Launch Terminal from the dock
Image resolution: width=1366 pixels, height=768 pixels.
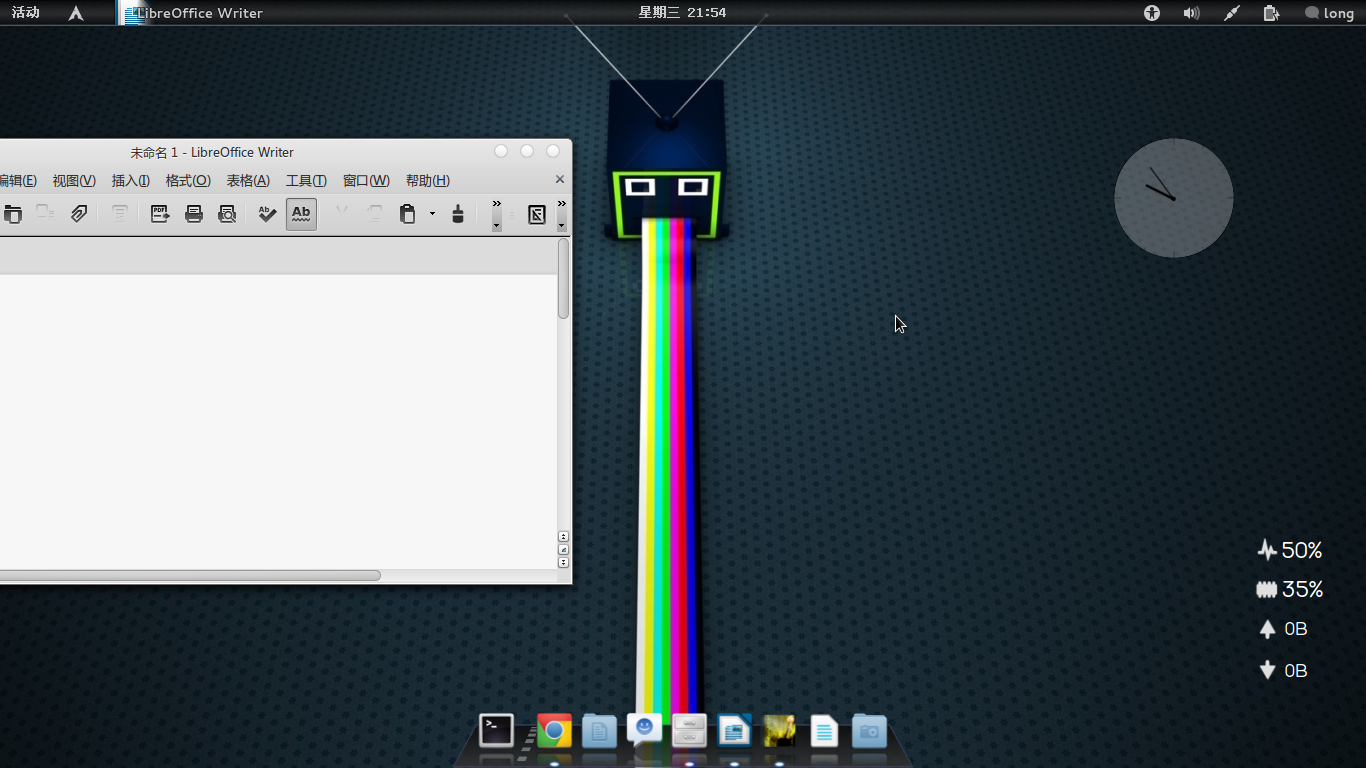[x=497, y=730]
